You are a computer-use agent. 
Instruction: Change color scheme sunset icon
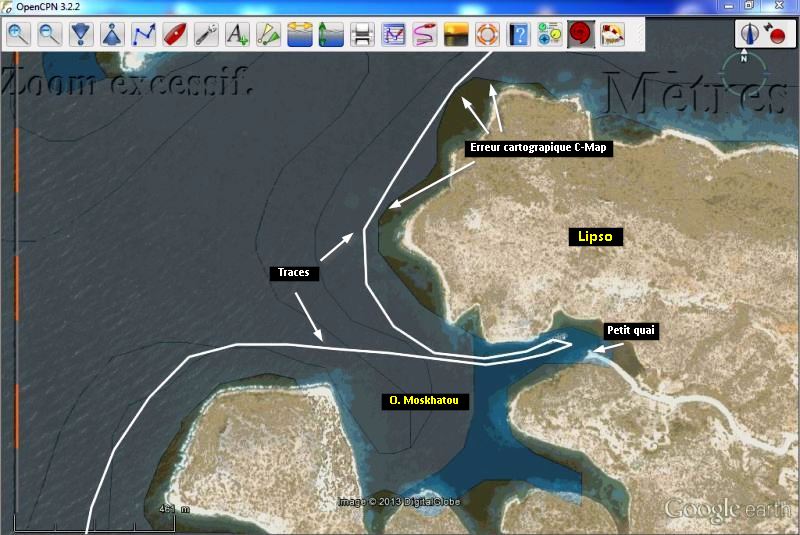coord(455,35)
